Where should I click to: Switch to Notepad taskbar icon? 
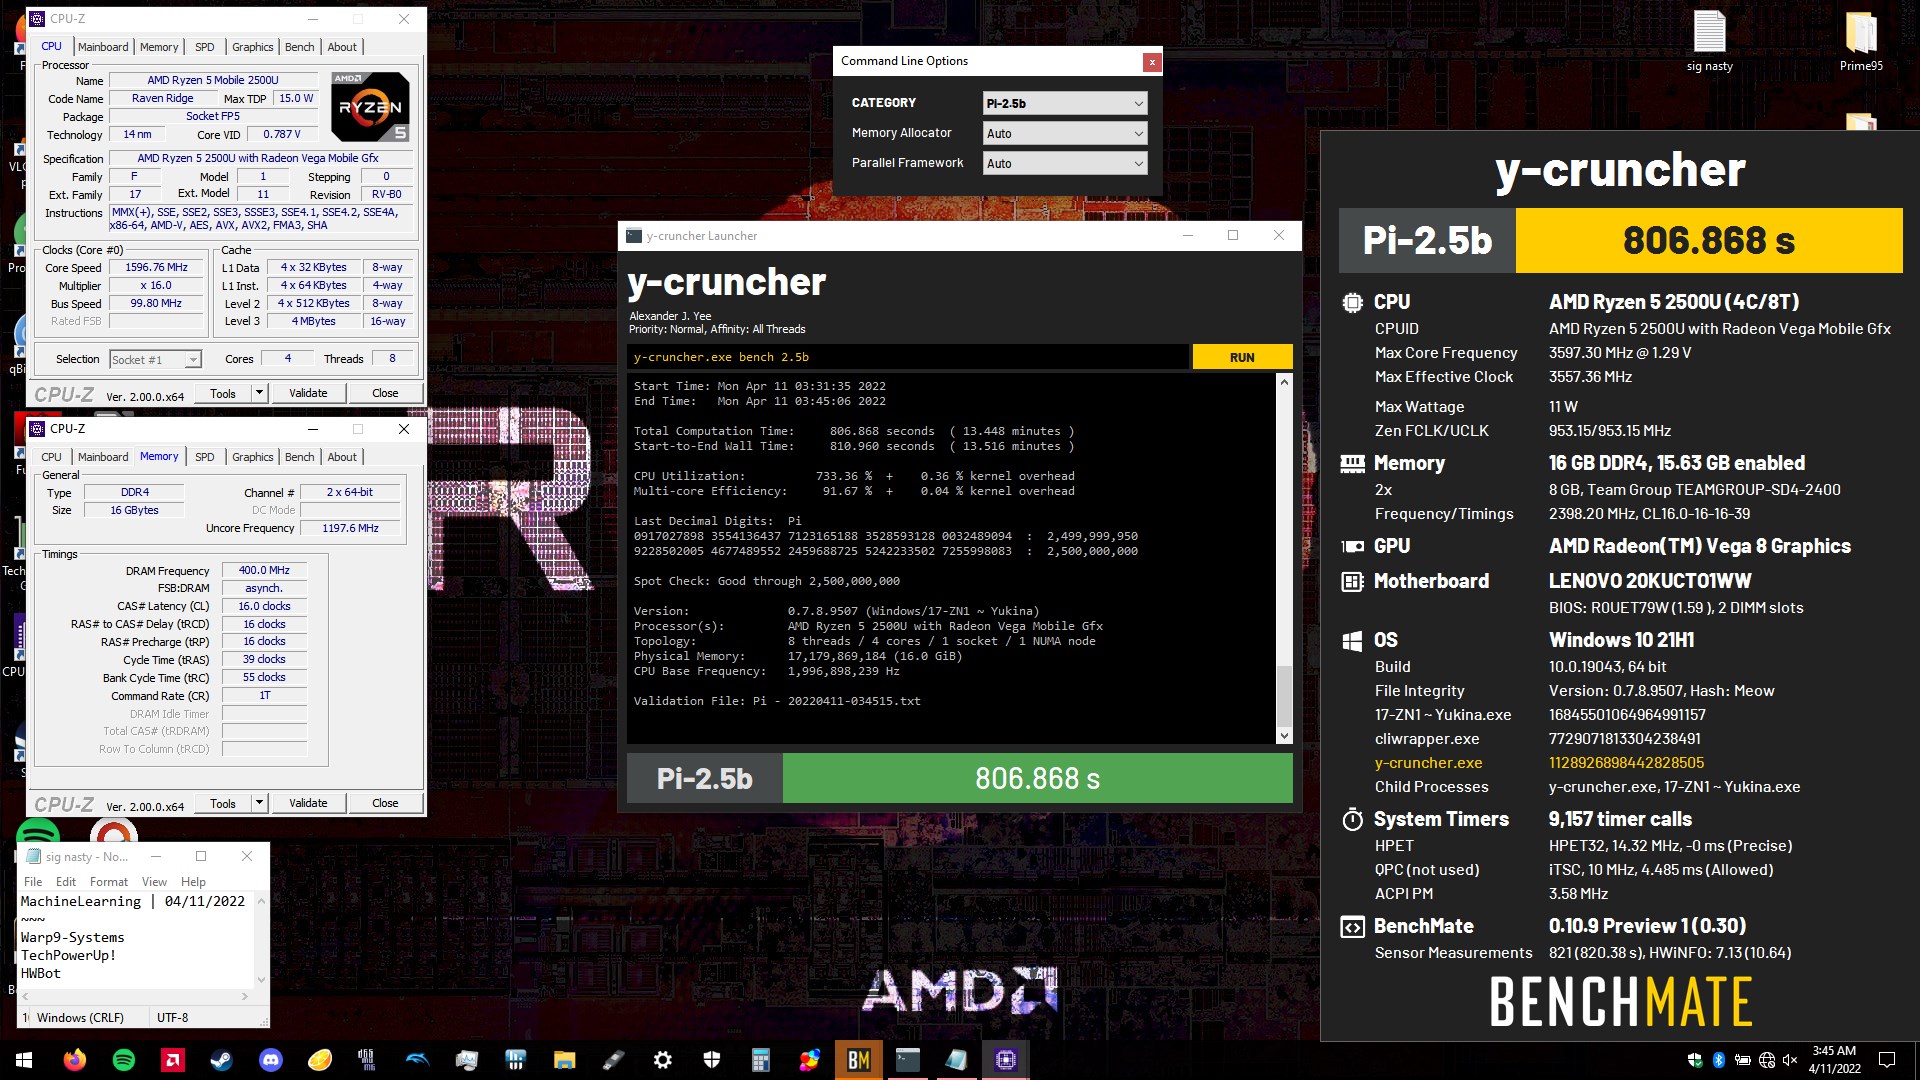click(957, 1060)
